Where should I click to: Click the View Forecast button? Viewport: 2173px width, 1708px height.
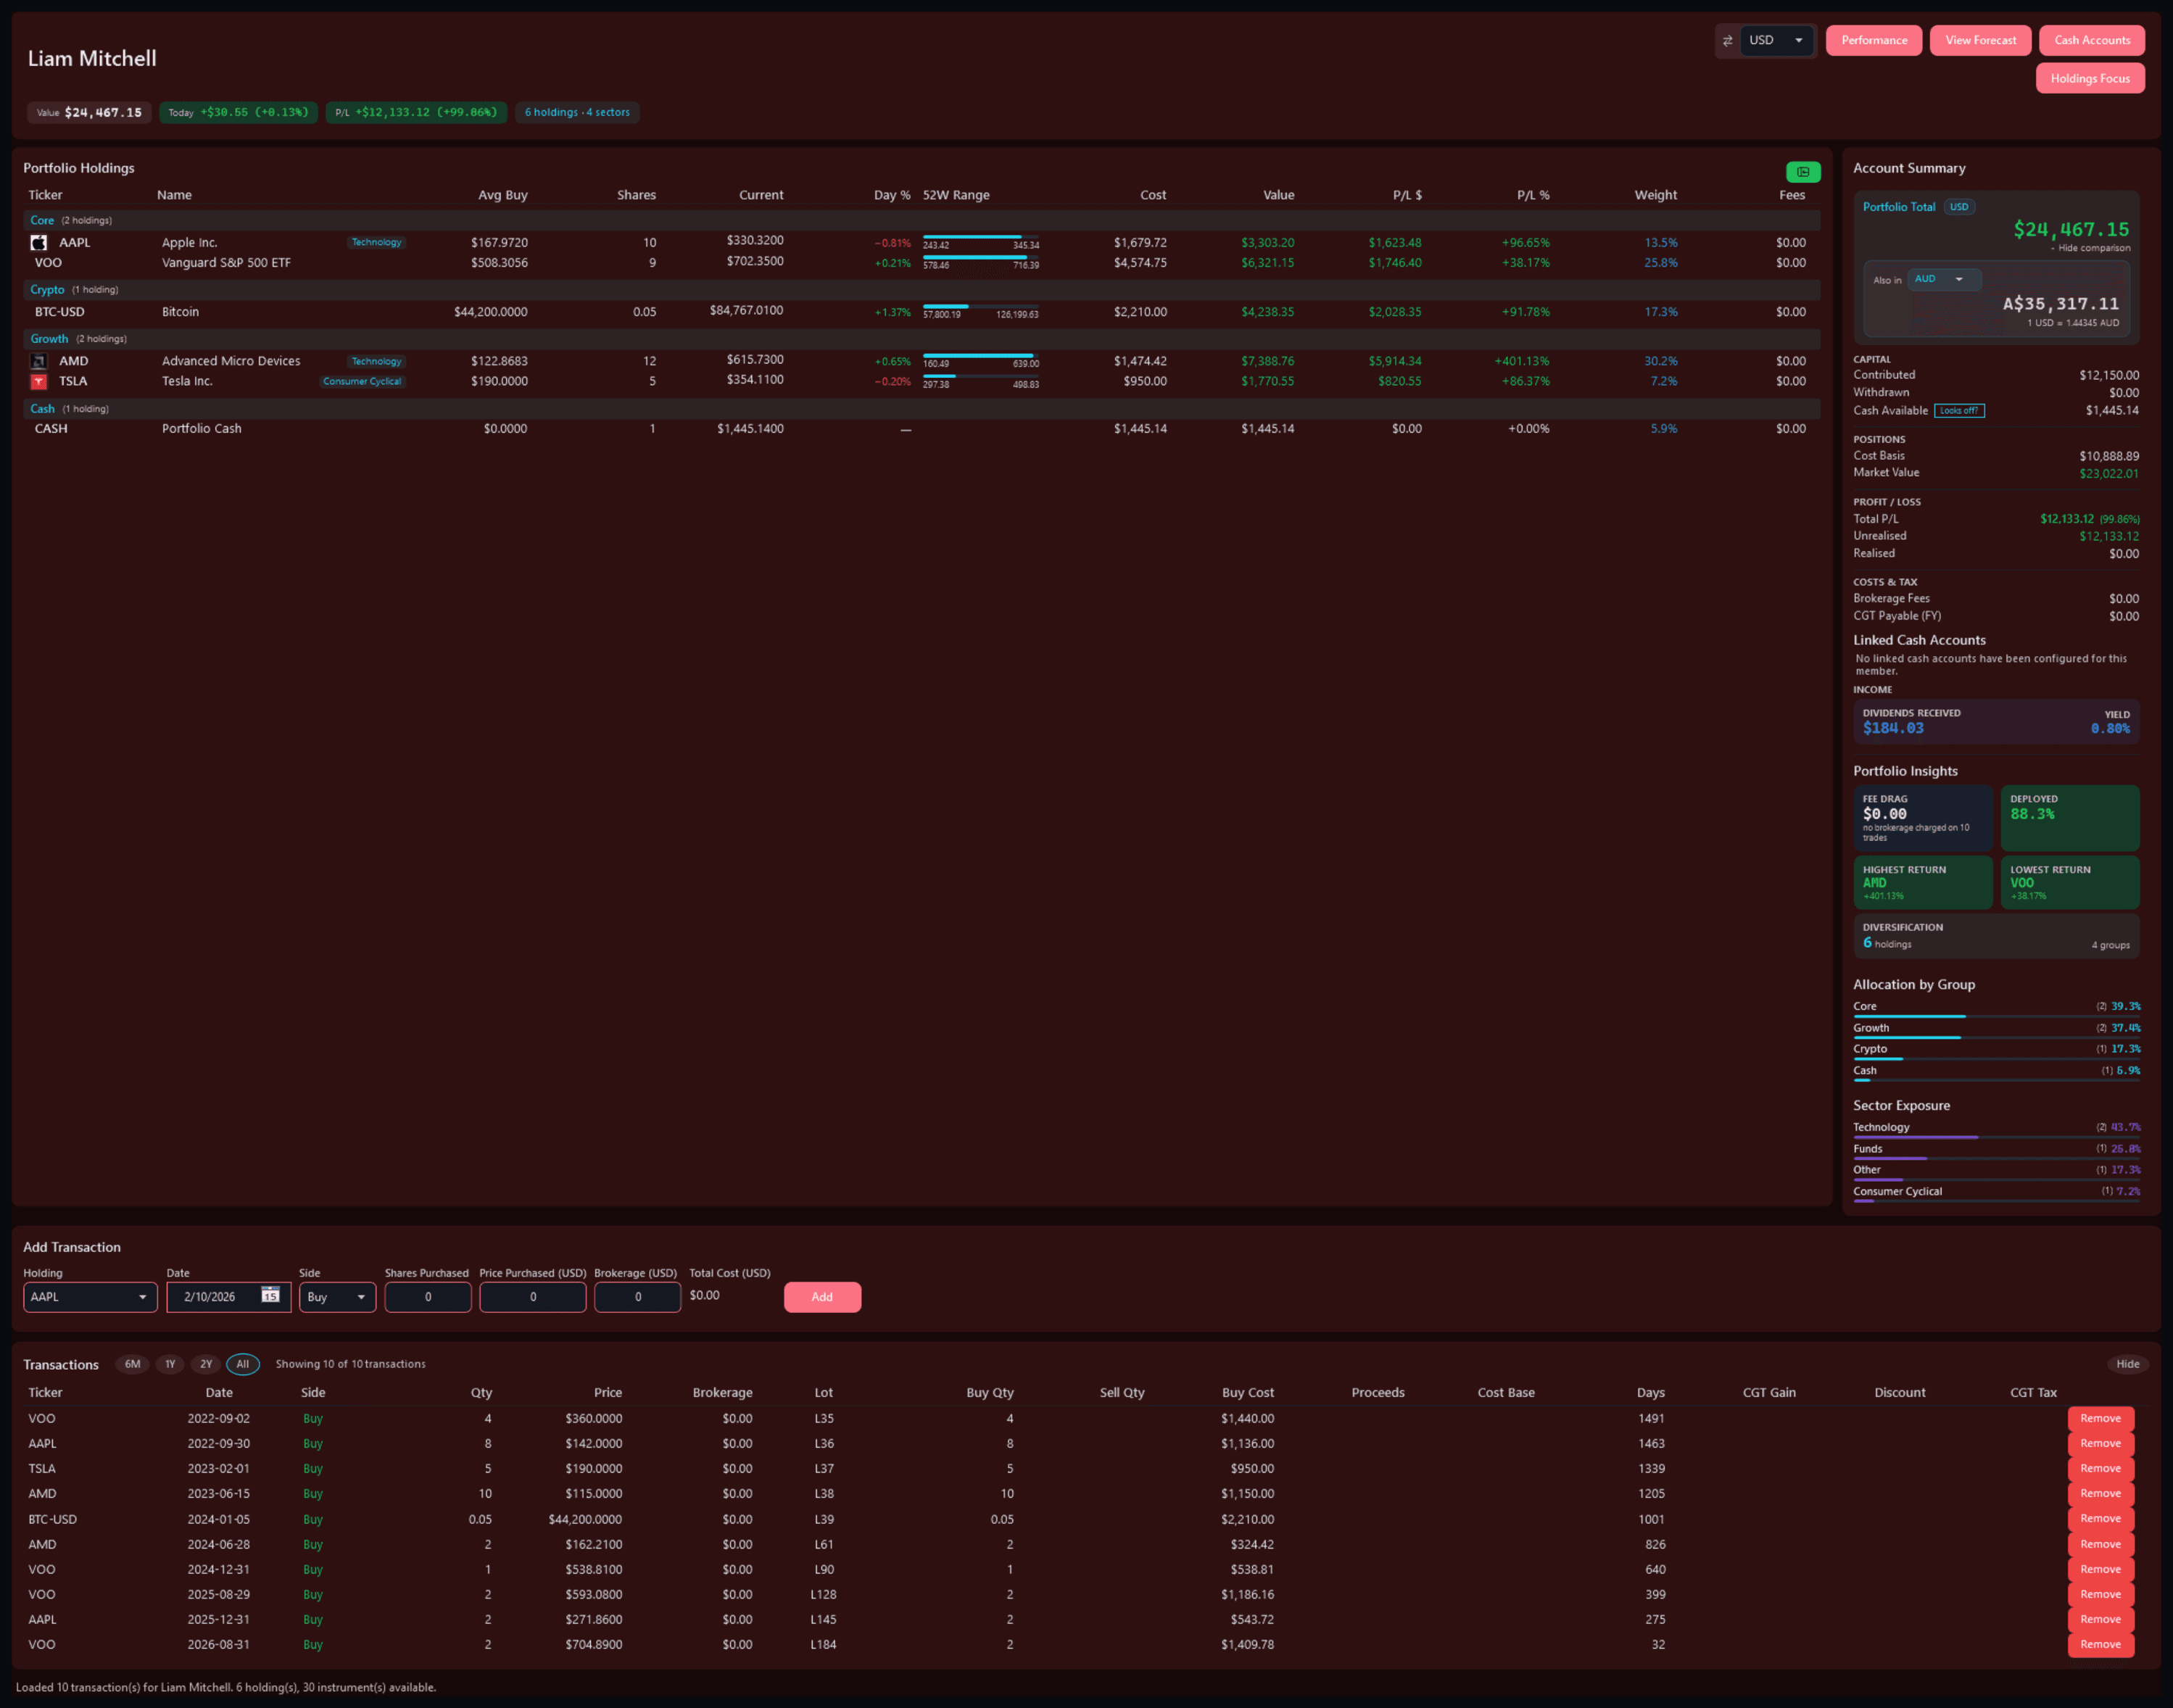click(x=1980, y=41)
